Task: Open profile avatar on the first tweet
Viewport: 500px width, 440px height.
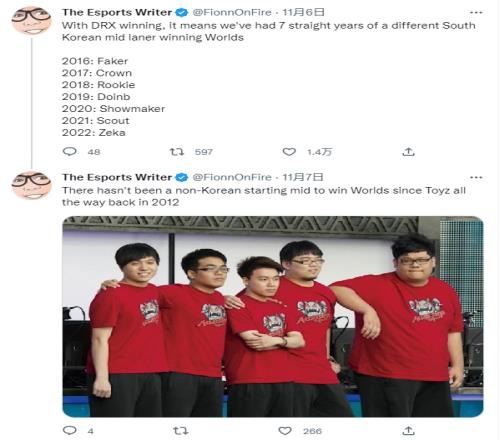Action: click(x=31, y=21)
